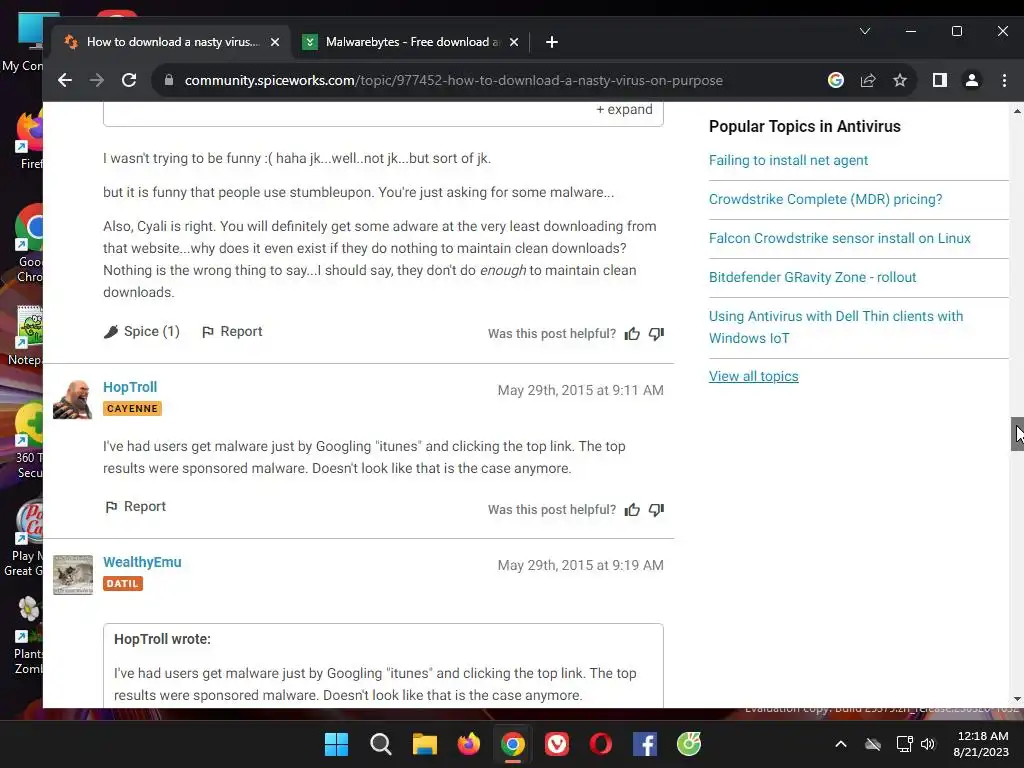Open the Chrome three-dot menu
The height and width of the screenshot is (768, 1024).
click(1004, 80)
